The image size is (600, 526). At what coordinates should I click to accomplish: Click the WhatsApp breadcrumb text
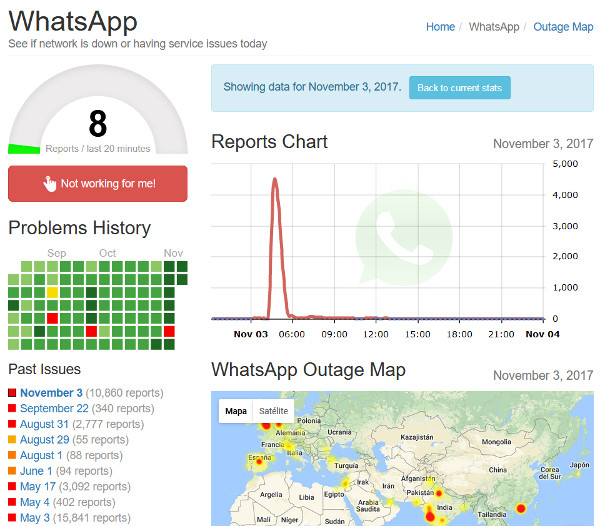(494, 27)
